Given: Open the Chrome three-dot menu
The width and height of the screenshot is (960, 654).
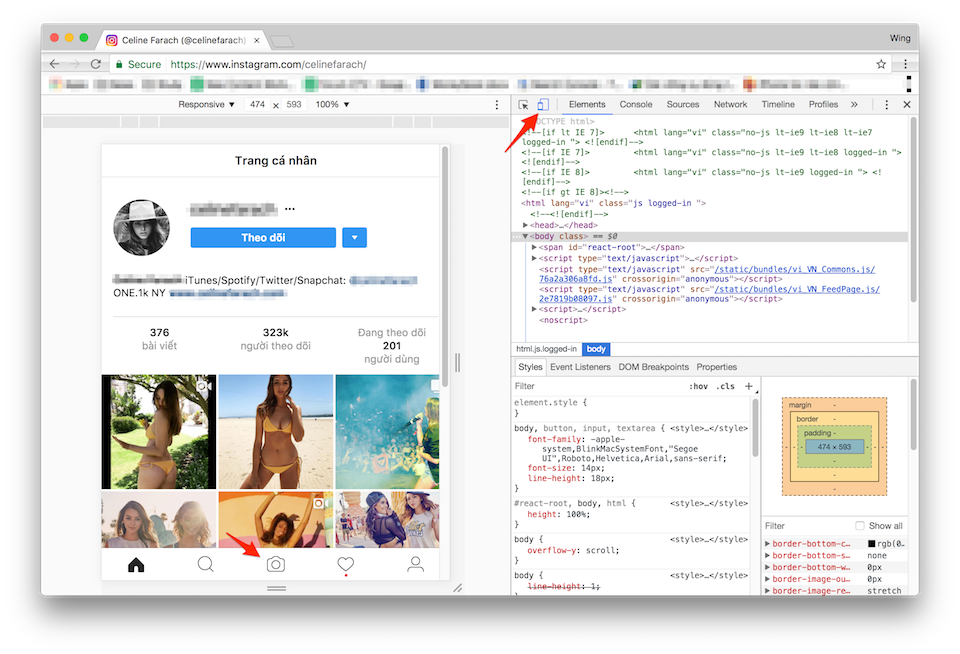Looking at the screenshot, I should click(x=906, y=64).
